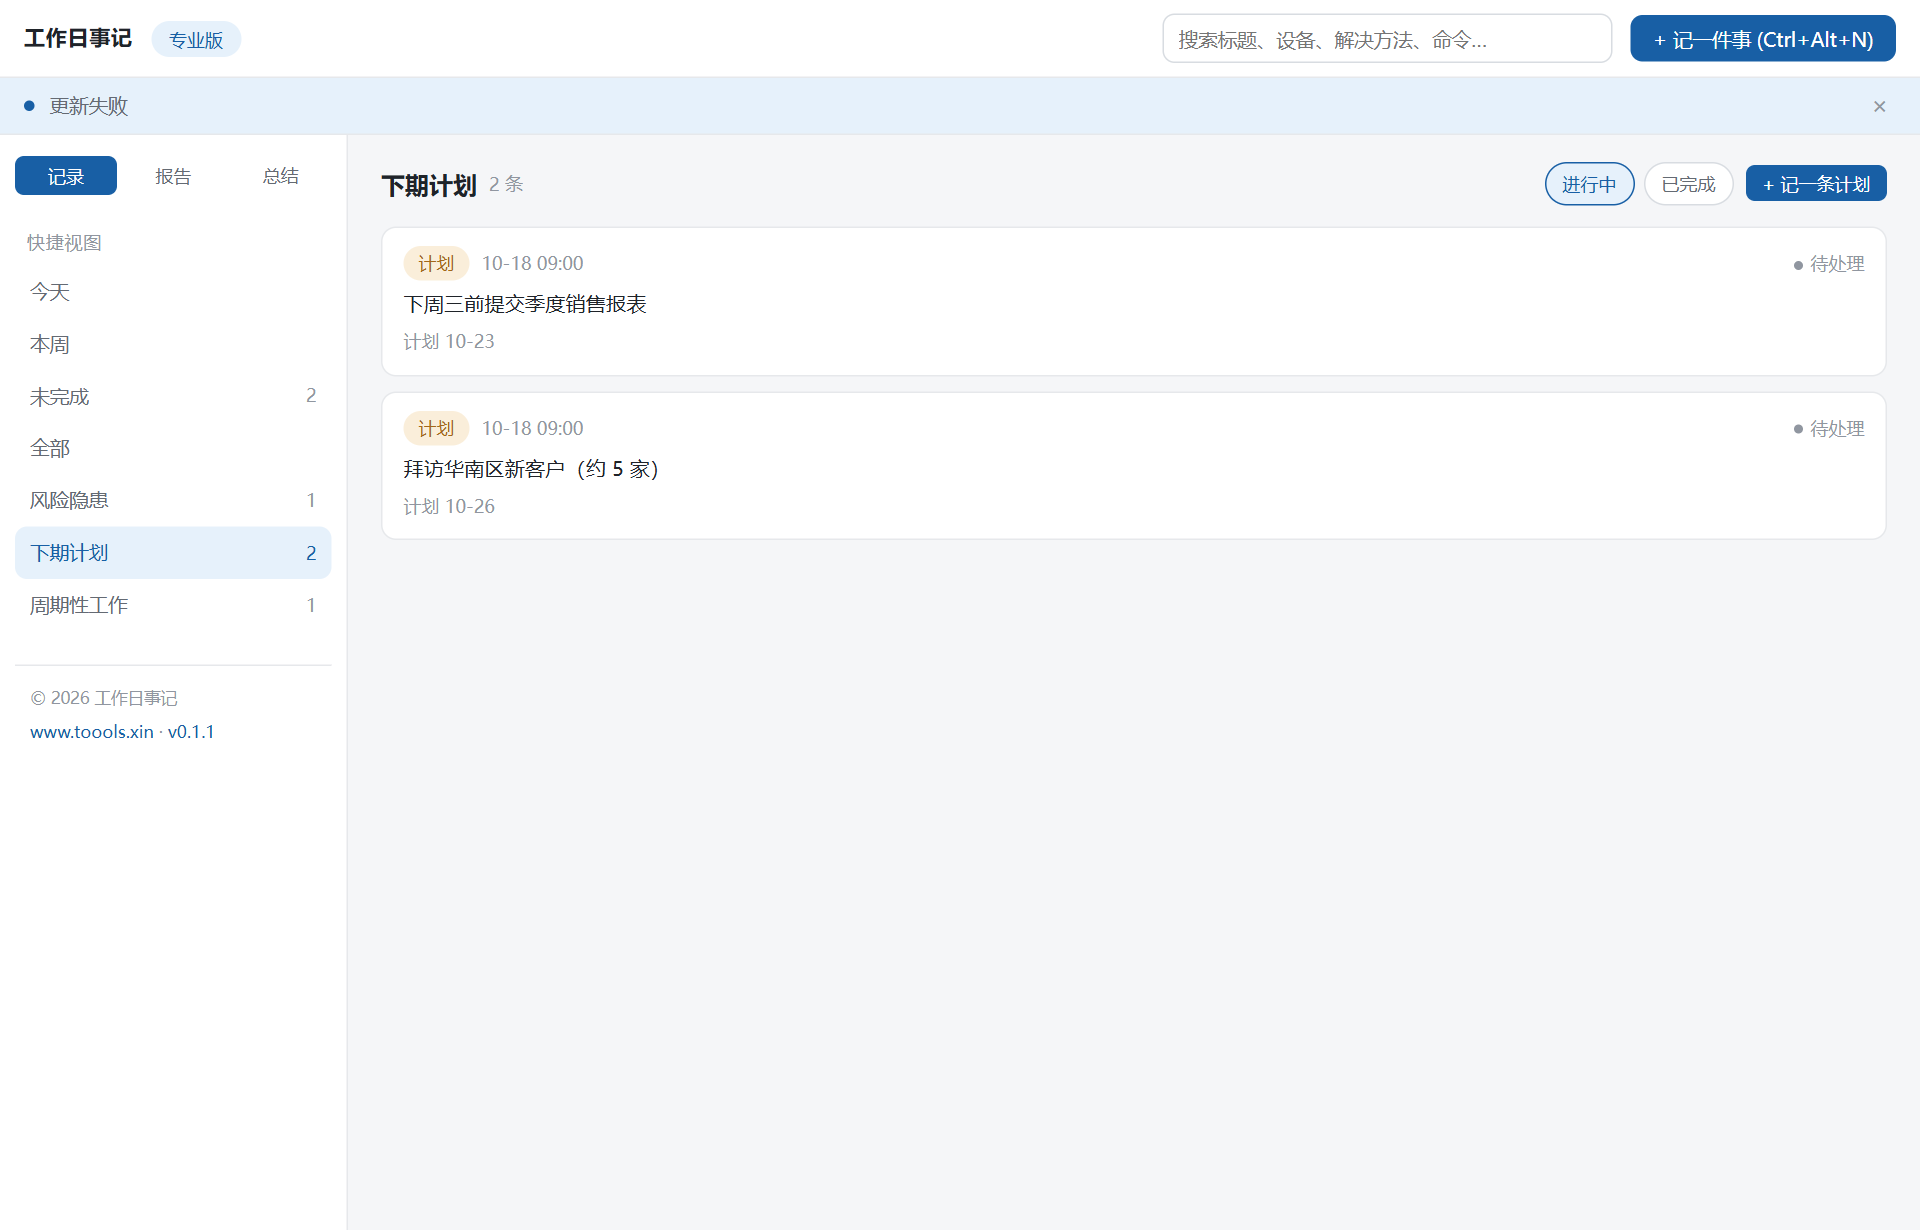Open the 下周三前提交季度销售报表 plan card
The width and height of the screenshot is (1920, 1230).
tap(1133, 301)
